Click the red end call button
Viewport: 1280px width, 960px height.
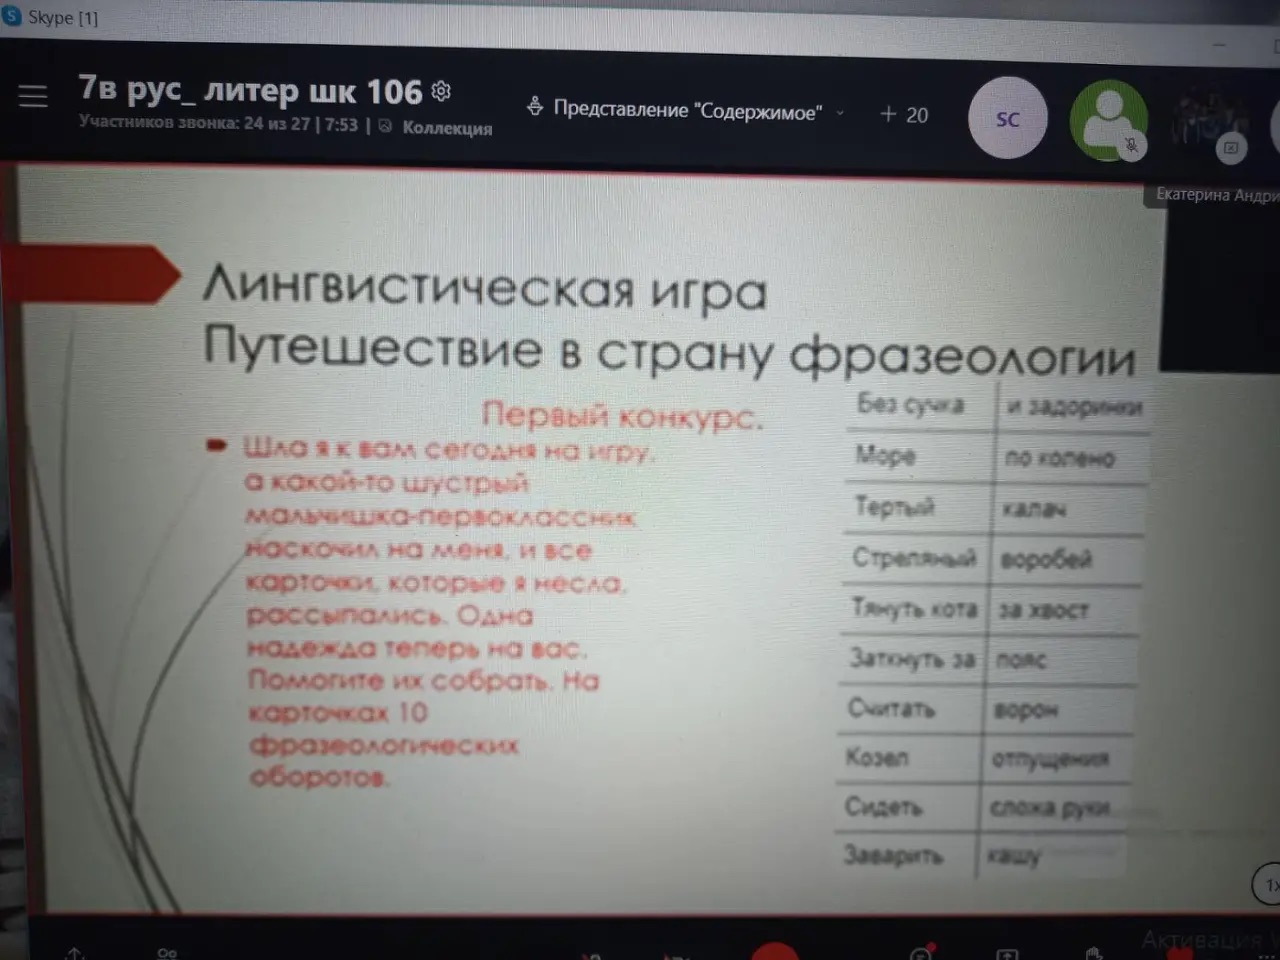tap(775, 952)
